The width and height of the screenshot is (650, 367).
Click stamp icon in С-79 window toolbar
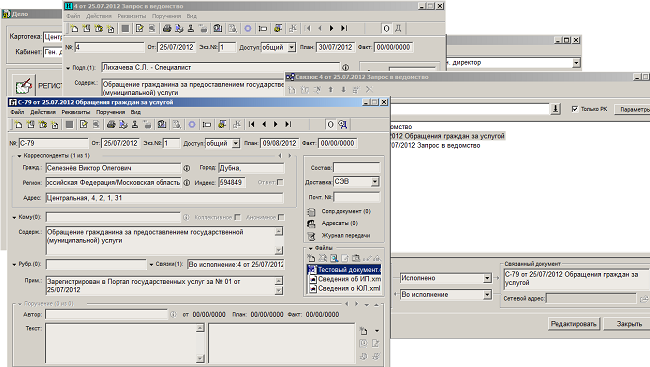point(135,124)
